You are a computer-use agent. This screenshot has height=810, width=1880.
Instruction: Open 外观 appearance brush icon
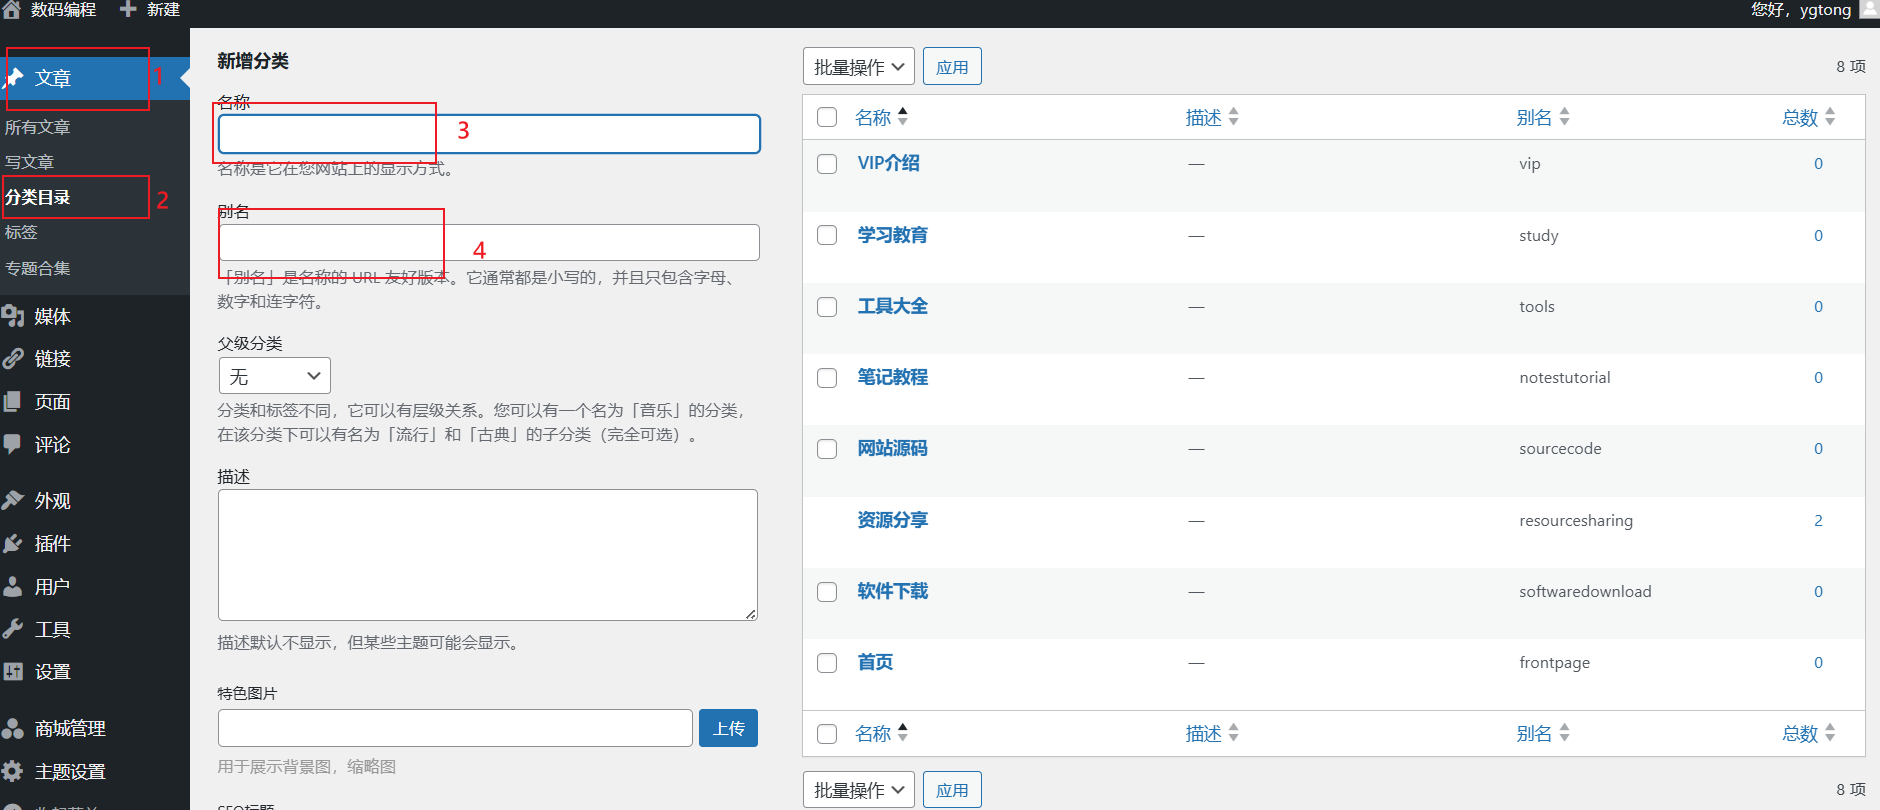click(13, 501)
